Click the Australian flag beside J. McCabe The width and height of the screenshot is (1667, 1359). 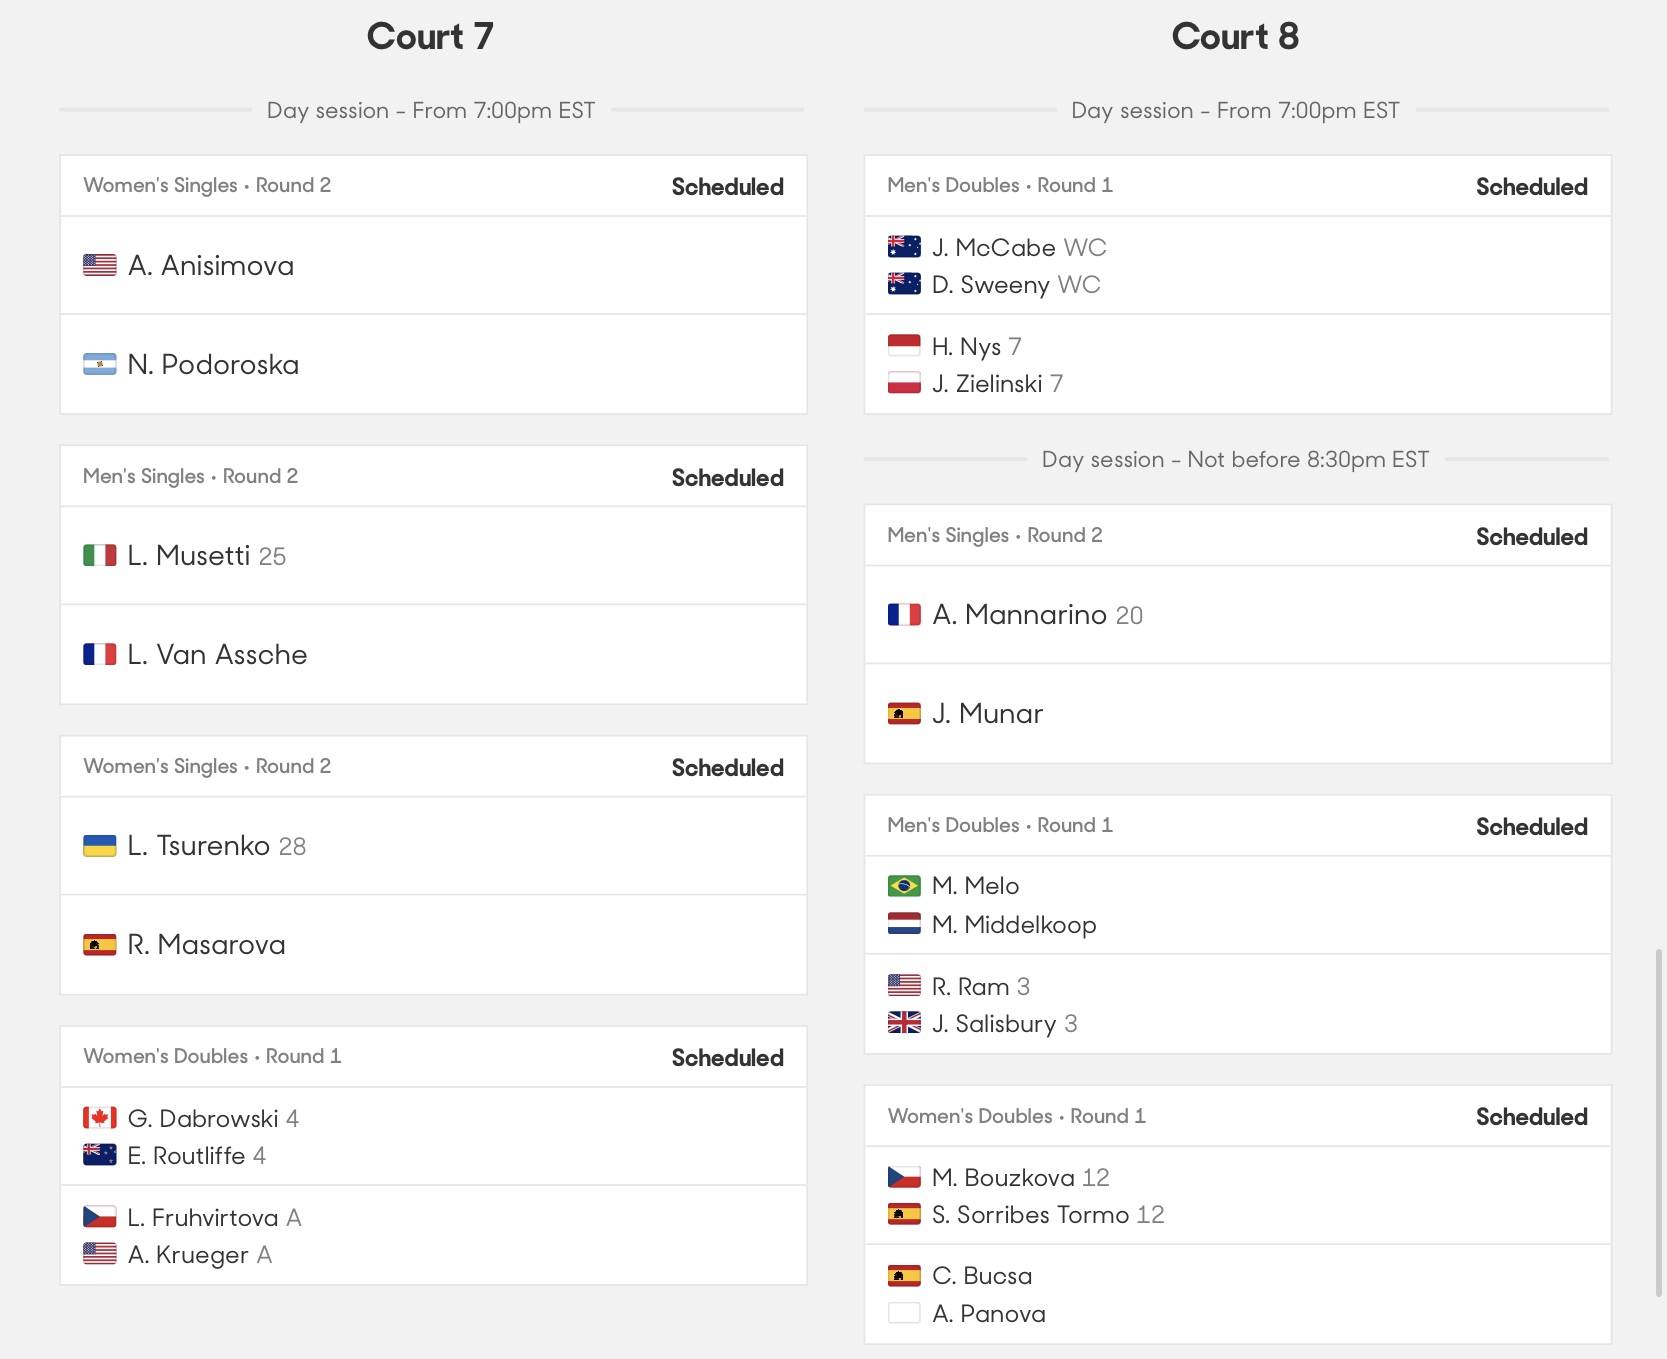point(904,247)
